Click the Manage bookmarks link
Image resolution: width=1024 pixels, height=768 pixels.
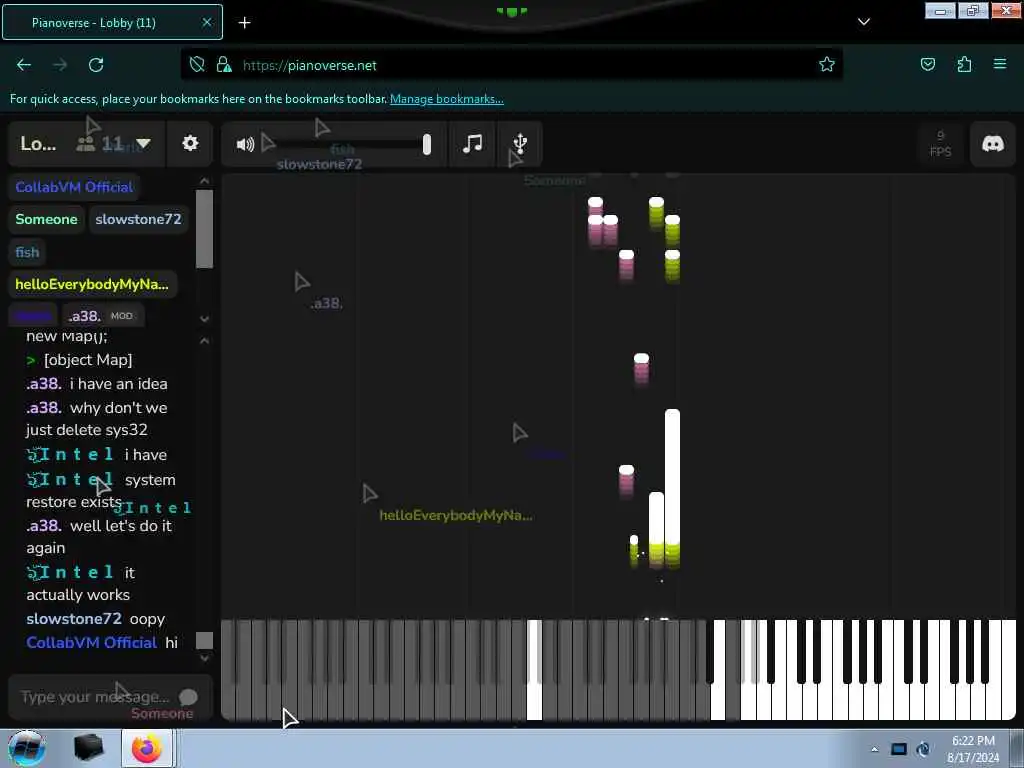click(447, 99)
